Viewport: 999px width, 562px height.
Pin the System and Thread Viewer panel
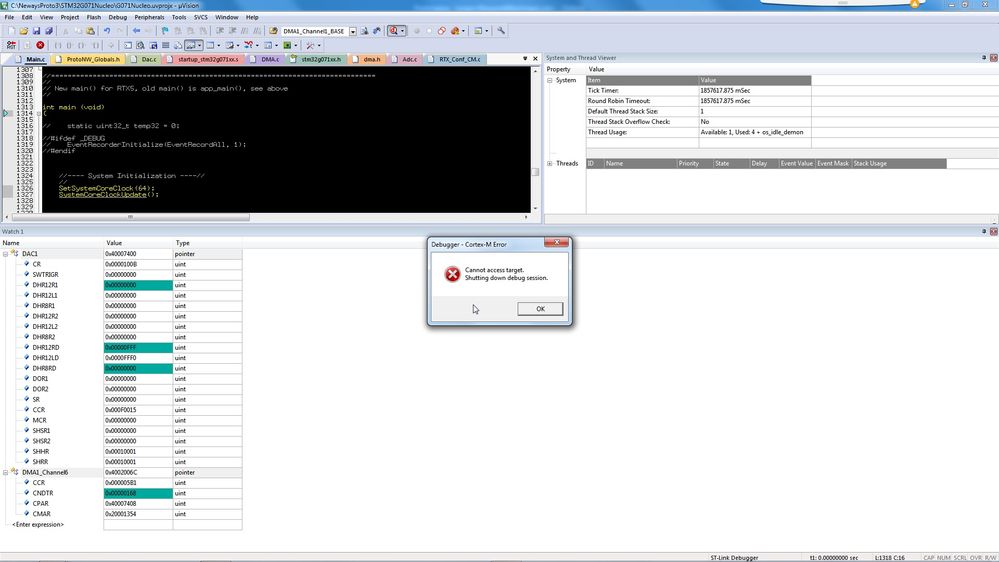(984, 57)
